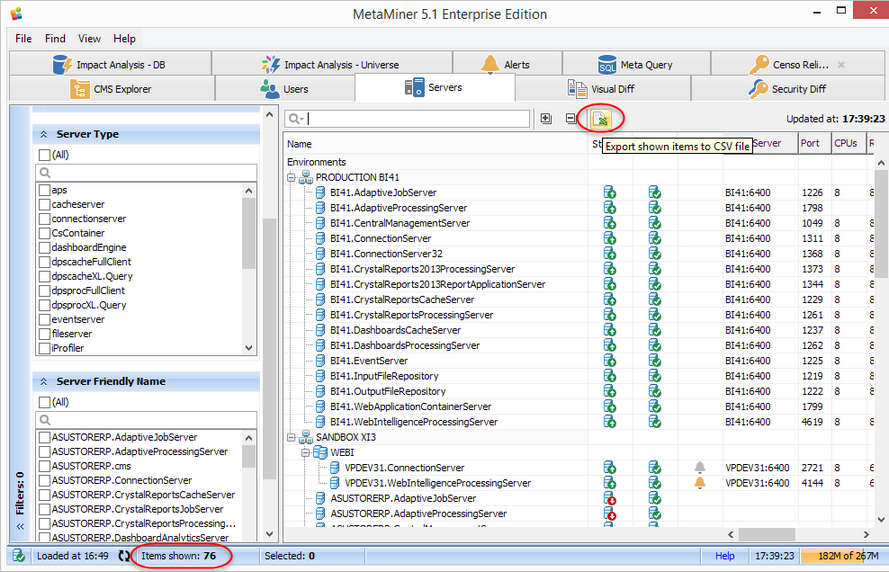Screen dimensions: 889x572
Task: Click the horizontal scrollbar thumb of servers table
Action: tap(767, 535)
